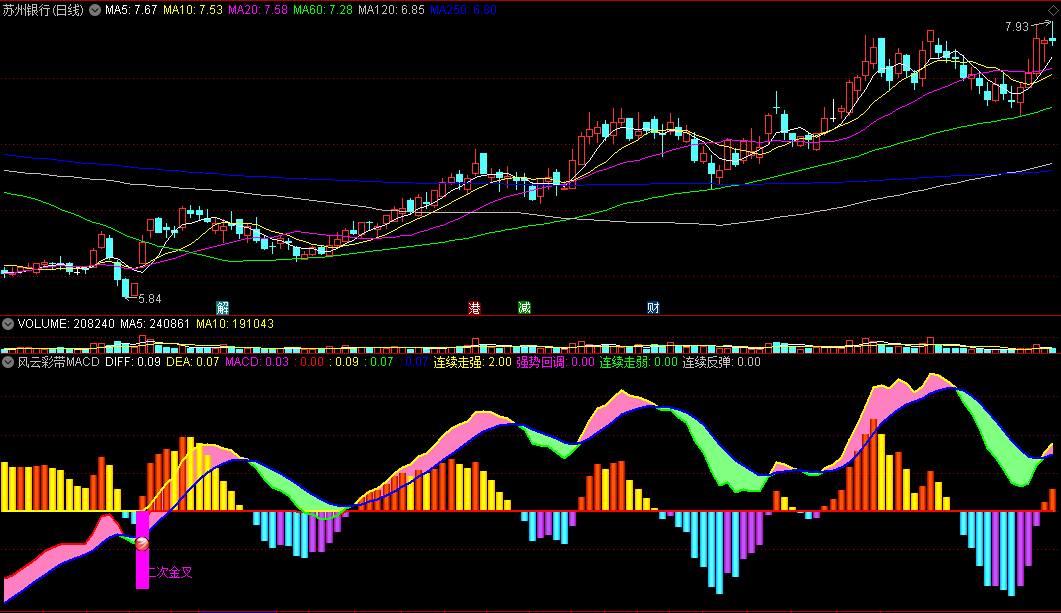Click the magenta MACD: 0.03 value

(257, 362)
